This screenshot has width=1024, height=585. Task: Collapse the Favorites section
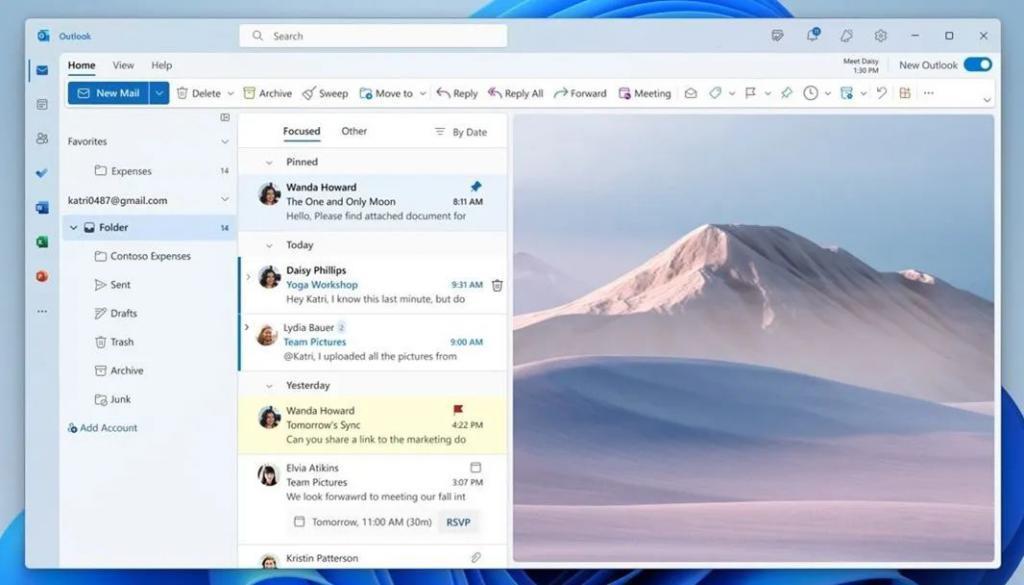(224, 142)
